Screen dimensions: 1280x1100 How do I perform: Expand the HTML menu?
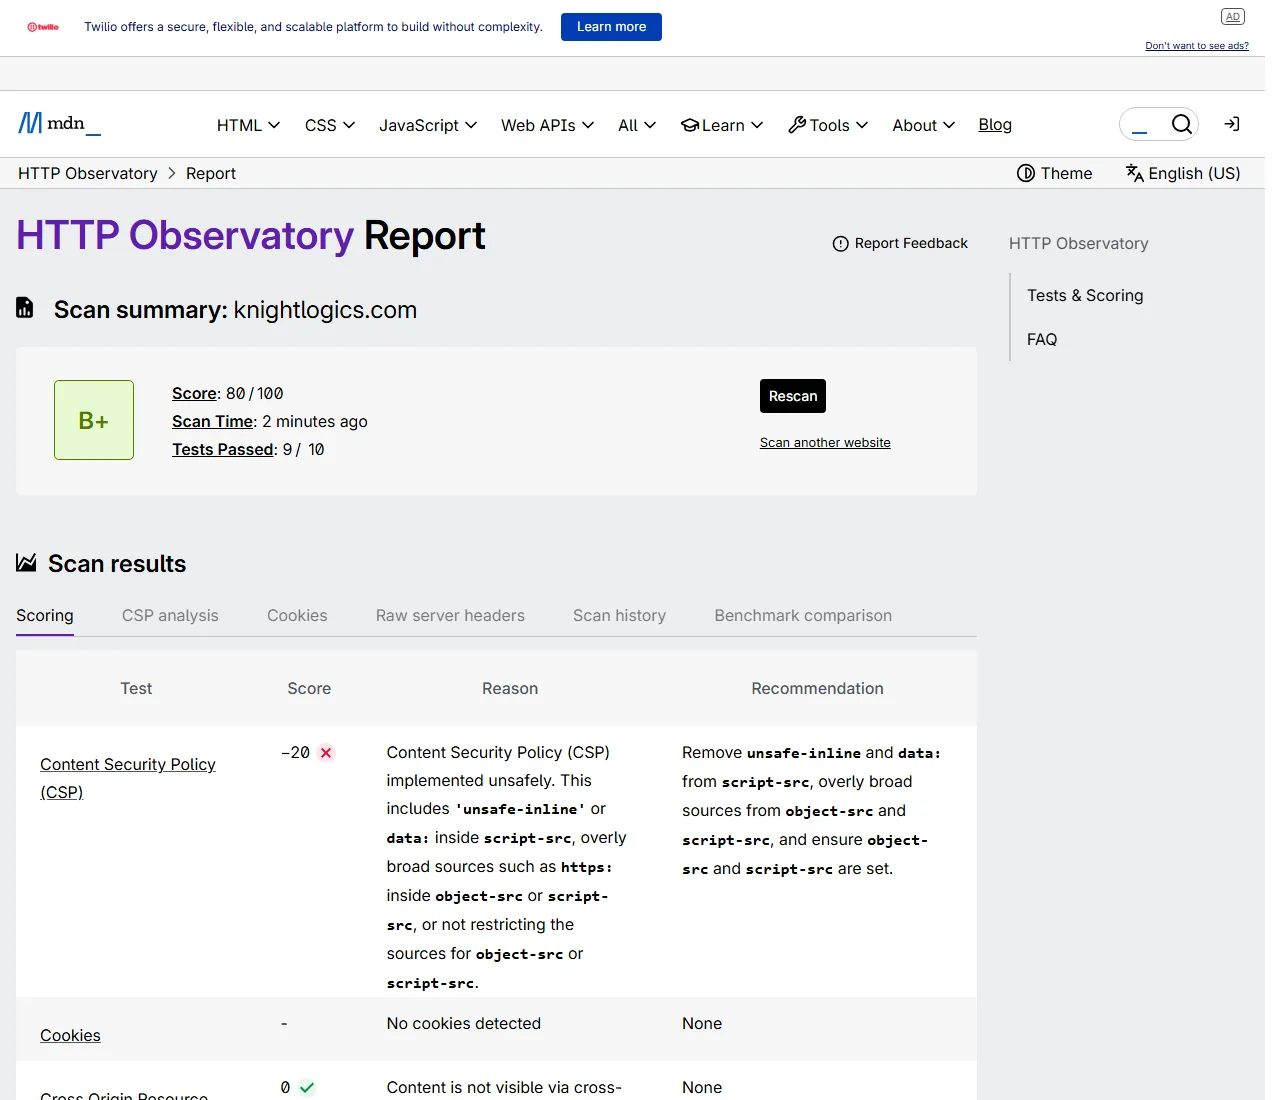click(x=248, y=125)
